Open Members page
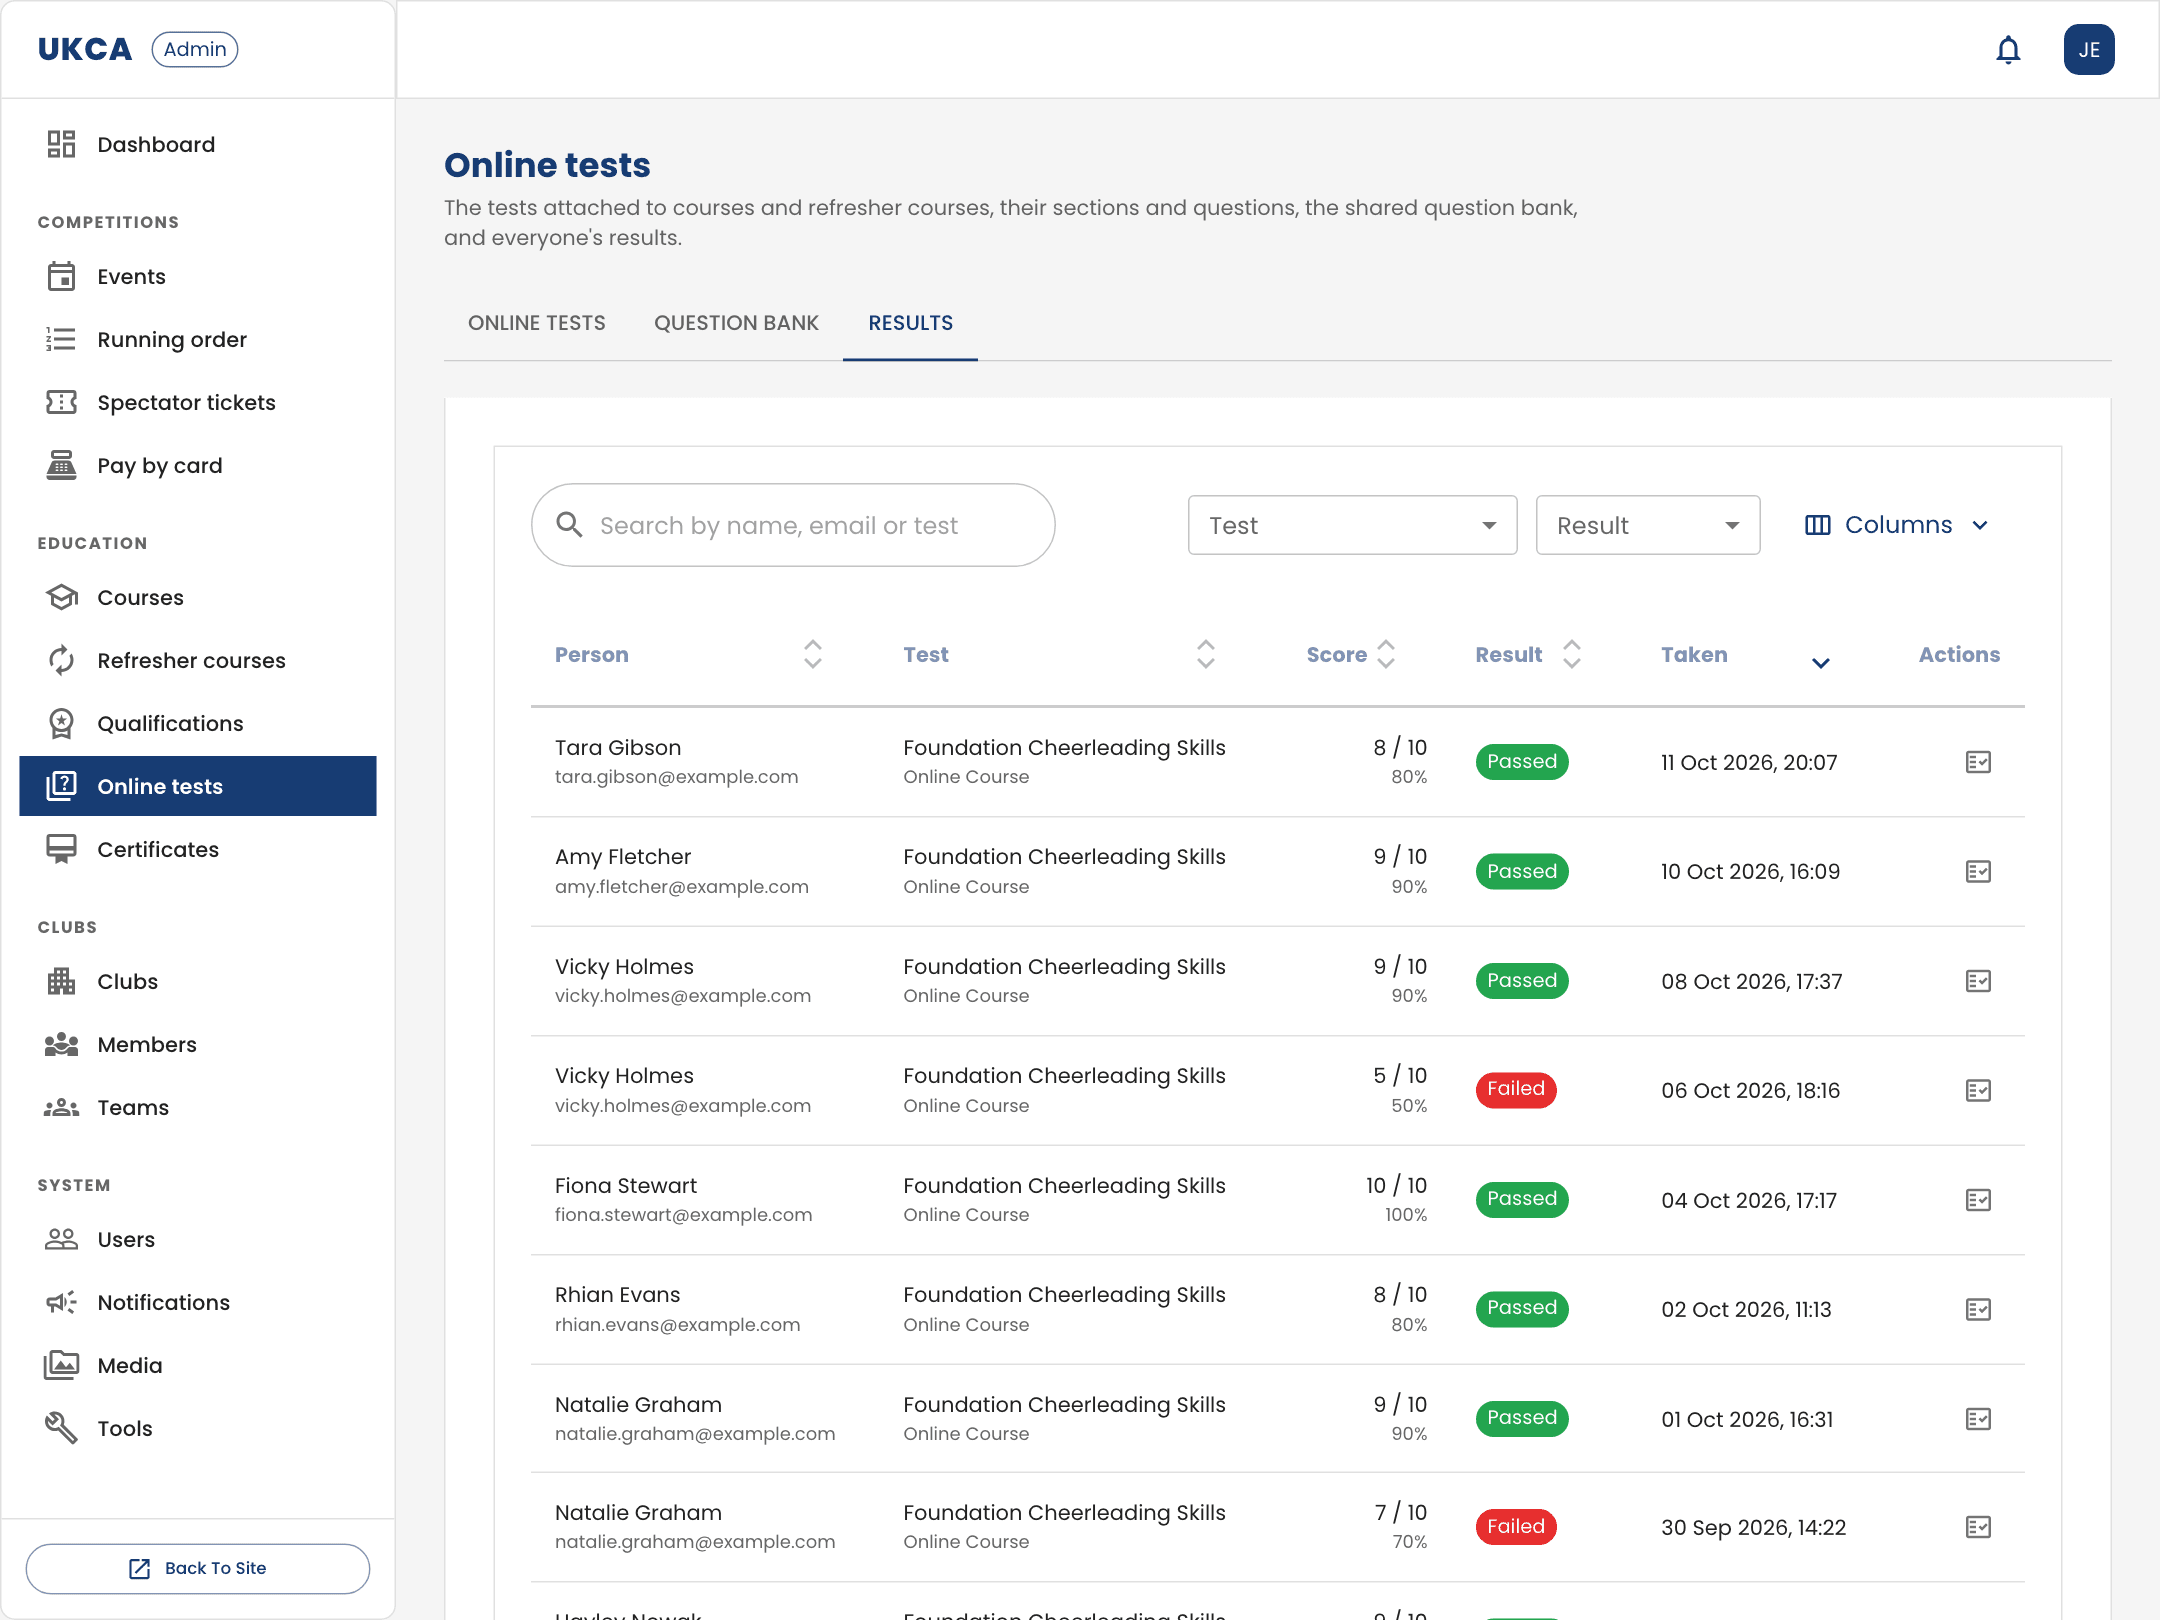The width and height of the screenshot is (2160, 1620). point(198,1044)
